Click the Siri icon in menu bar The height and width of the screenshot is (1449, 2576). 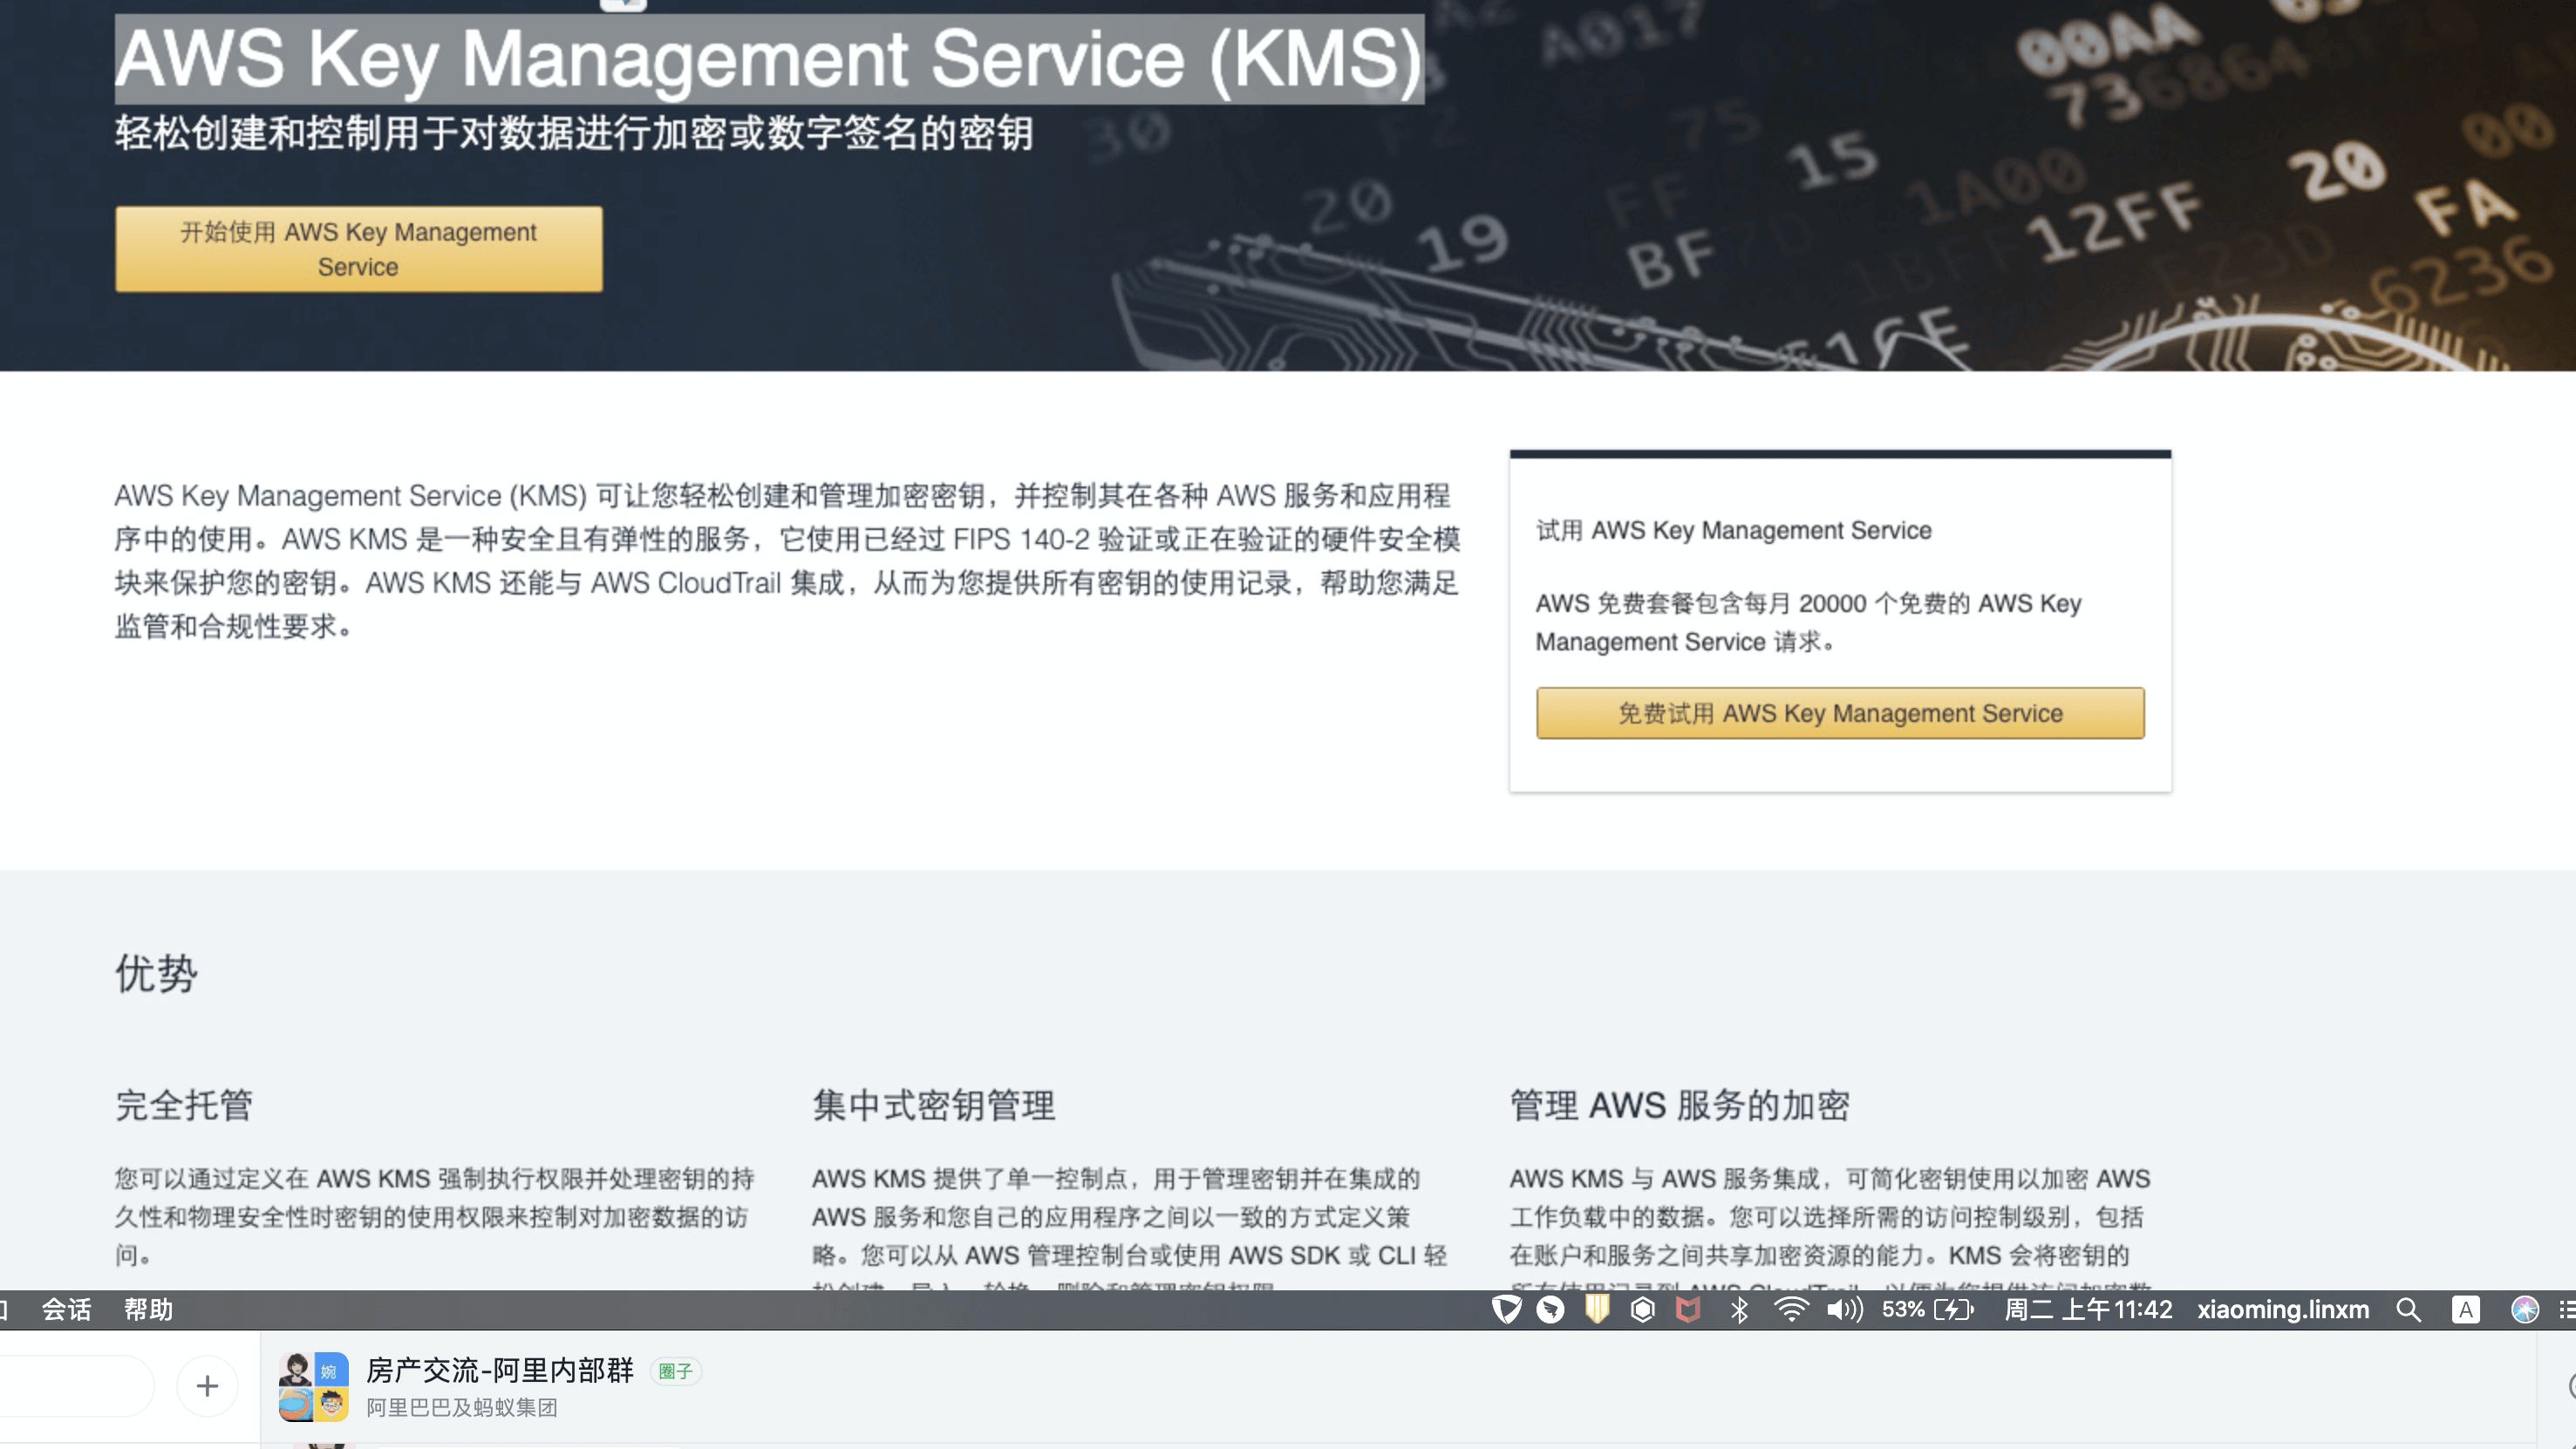point(2524,1309)
